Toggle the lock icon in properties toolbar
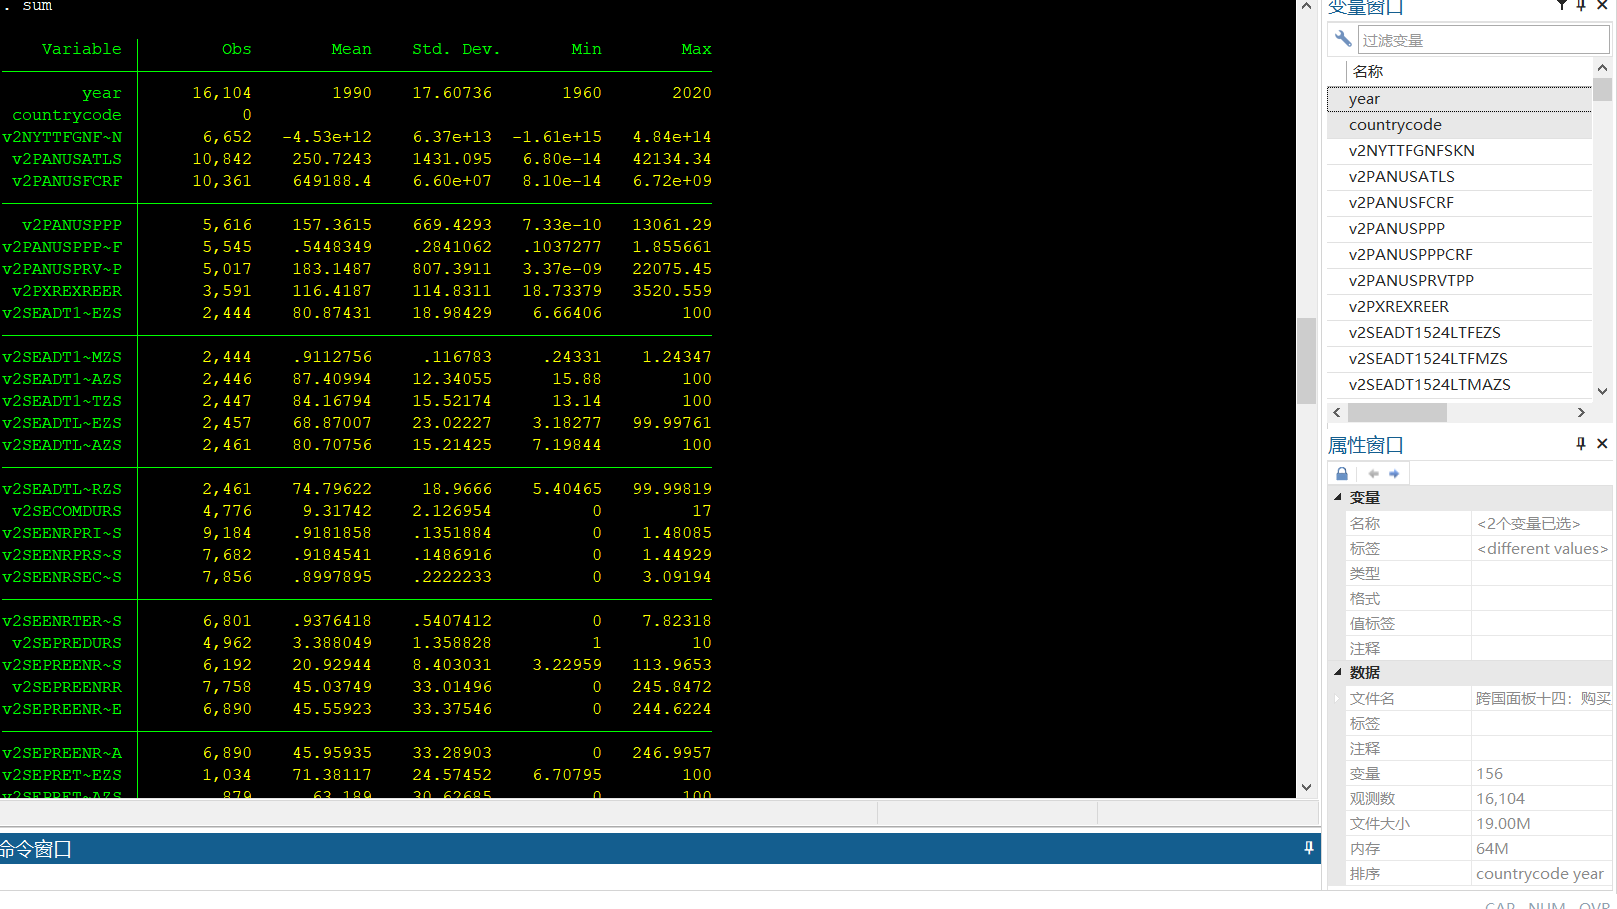 point(1342,473)
